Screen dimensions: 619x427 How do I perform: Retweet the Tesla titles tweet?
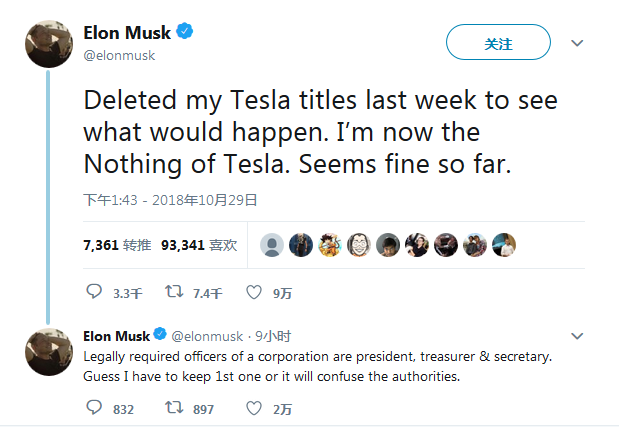coord(174,292)
